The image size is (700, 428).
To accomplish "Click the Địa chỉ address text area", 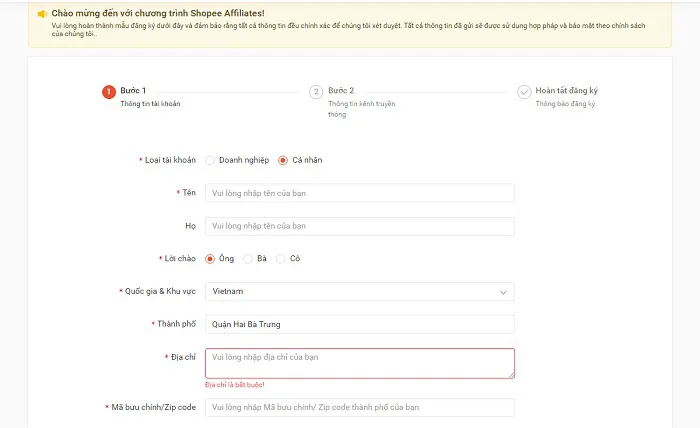I will click(x=360, y=363).
